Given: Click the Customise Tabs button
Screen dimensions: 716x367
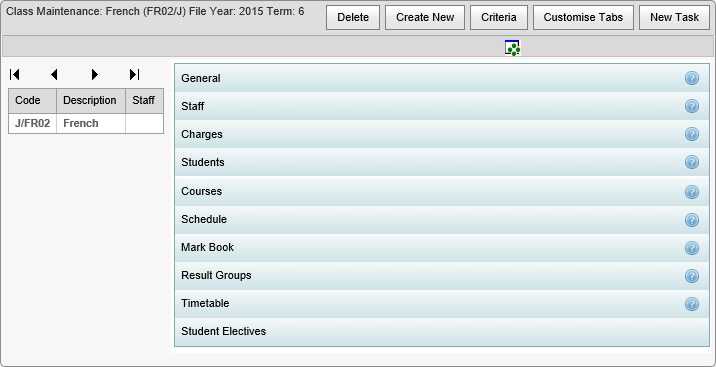Looking at the screenshot, I should tap(583, 17).
